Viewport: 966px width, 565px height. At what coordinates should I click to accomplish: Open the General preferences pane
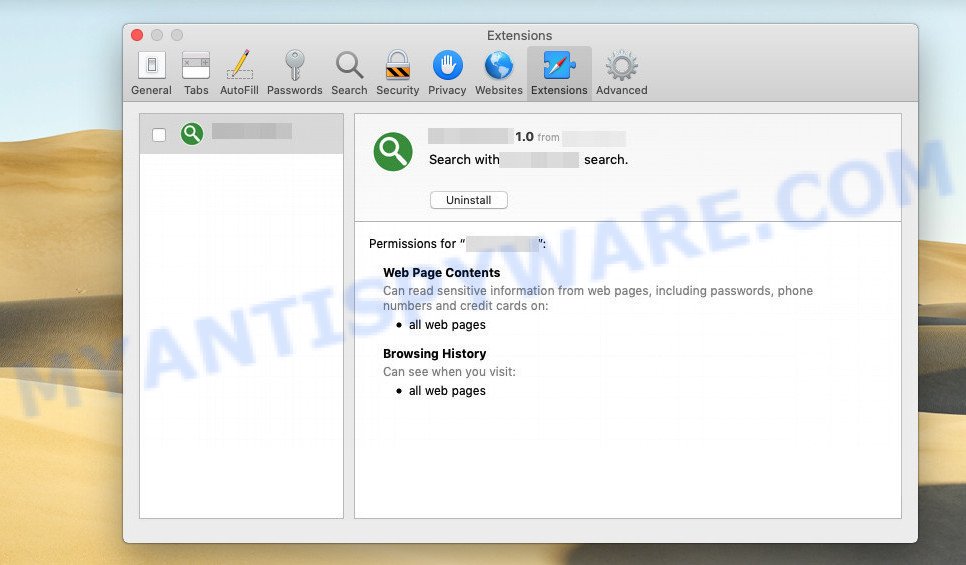click(151, 73)
